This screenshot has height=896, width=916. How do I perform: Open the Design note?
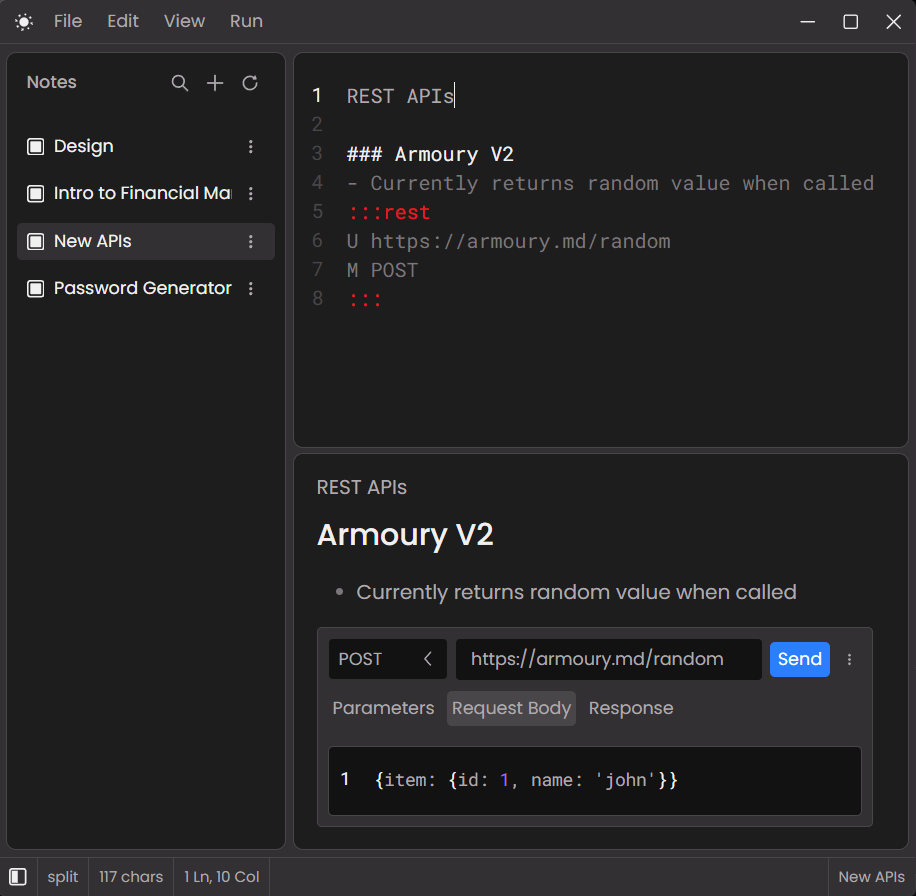146,147
